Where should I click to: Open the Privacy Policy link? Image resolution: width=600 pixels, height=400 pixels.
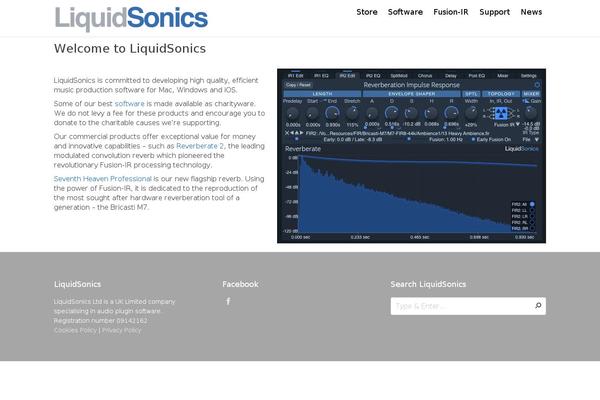pos(121,330)
